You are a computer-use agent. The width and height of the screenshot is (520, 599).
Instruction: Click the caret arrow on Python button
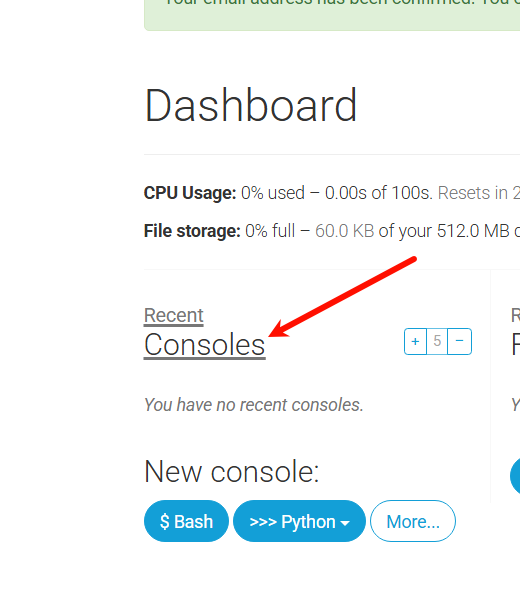(x=345, y=523)
